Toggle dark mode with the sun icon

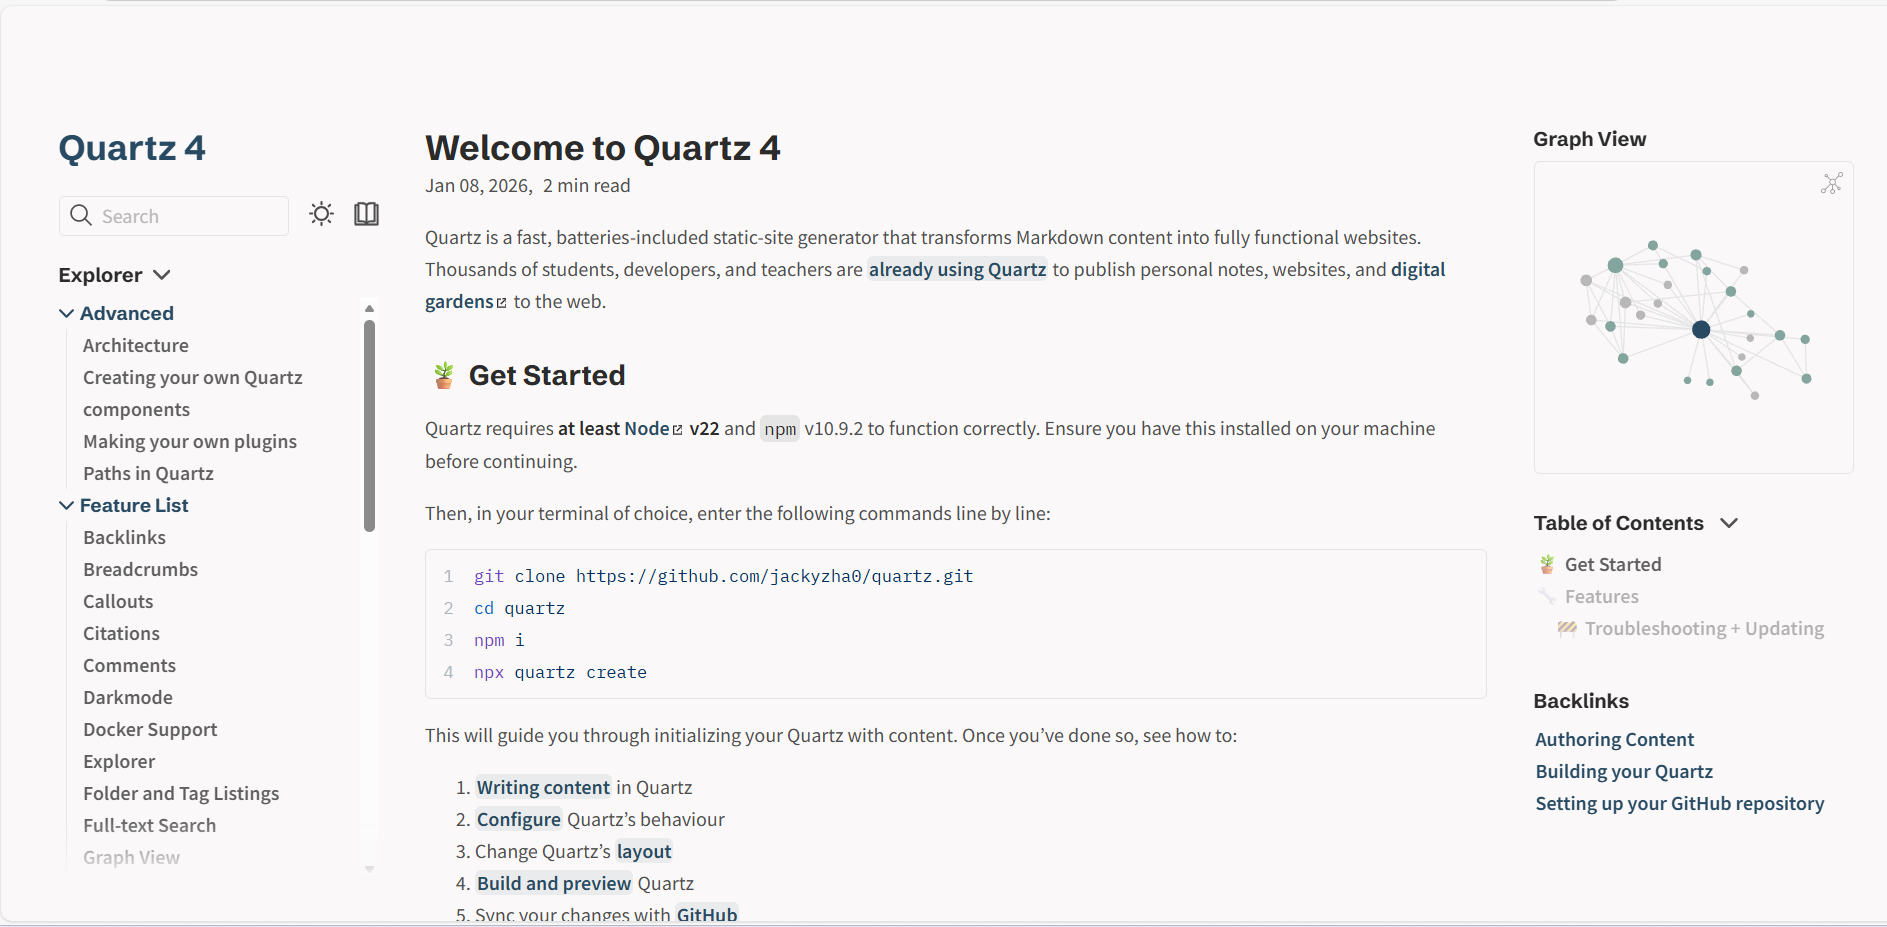(x=321, y=214)
